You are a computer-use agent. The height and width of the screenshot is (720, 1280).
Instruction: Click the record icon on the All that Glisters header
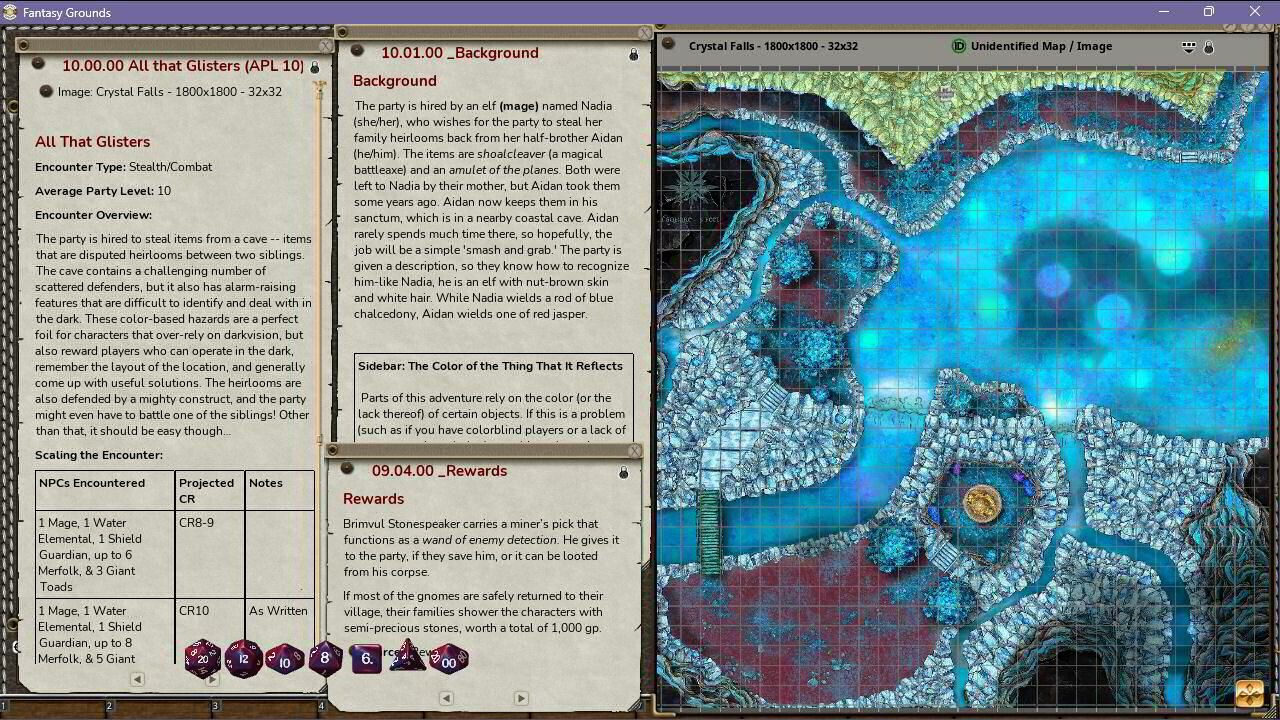tap(37, 65)
